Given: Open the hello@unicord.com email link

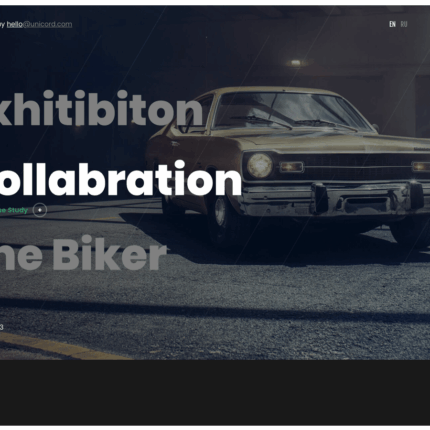Looking at the screenshot, I should (39, 24).
